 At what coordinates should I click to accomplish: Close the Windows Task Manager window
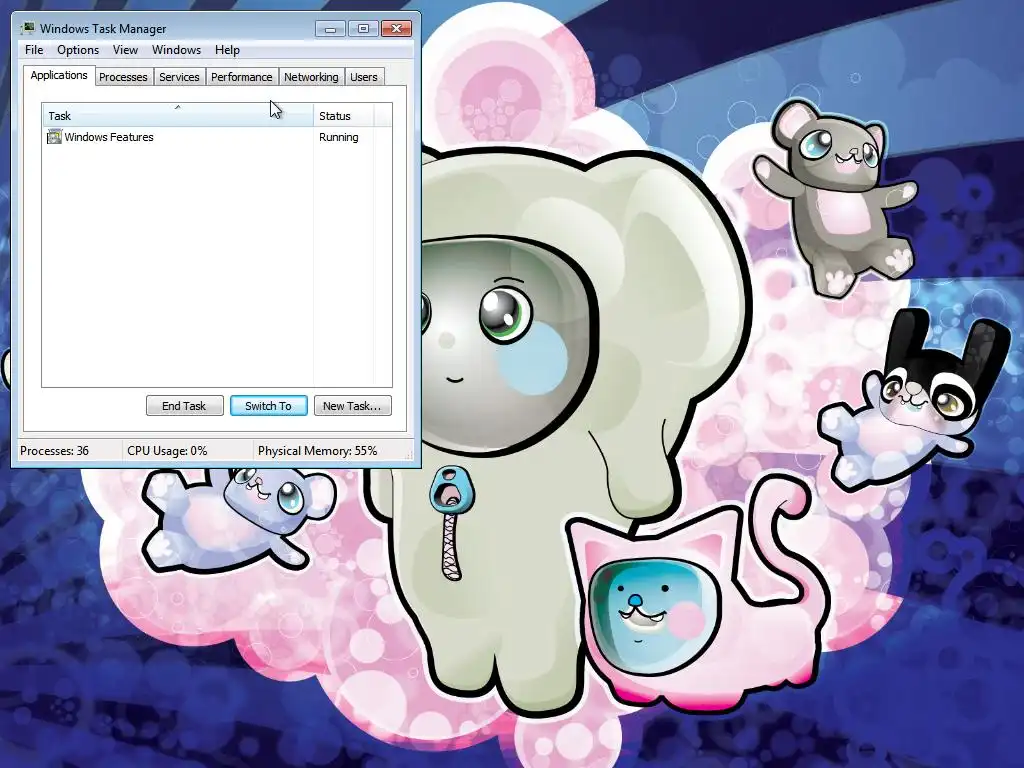[396, 28]
